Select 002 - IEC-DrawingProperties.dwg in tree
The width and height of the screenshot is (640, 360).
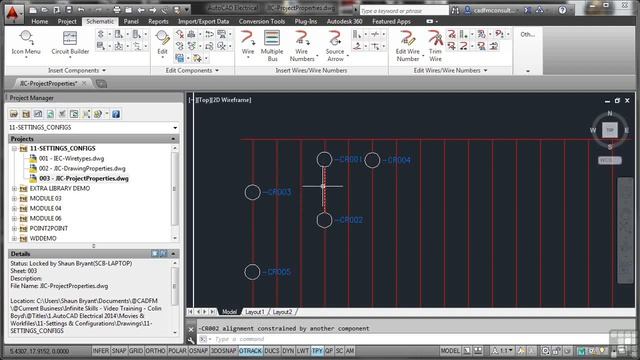[x=82, y=169]
